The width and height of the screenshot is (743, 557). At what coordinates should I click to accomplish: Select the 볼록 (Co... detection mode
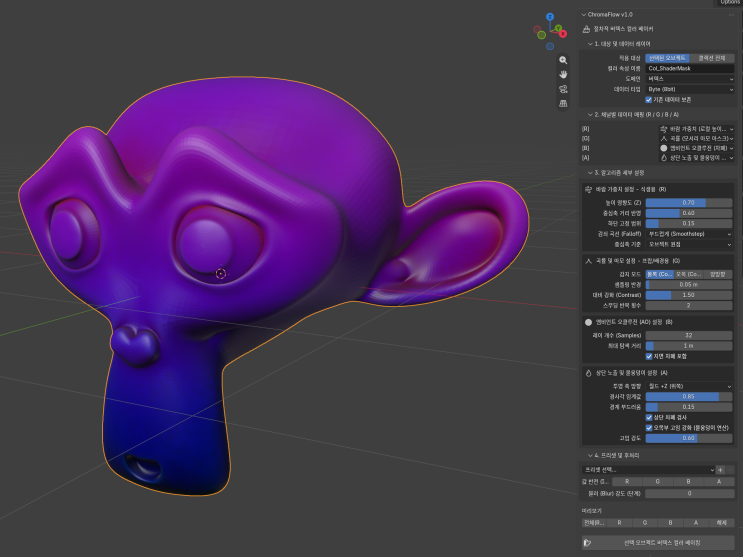click(660, 274)
